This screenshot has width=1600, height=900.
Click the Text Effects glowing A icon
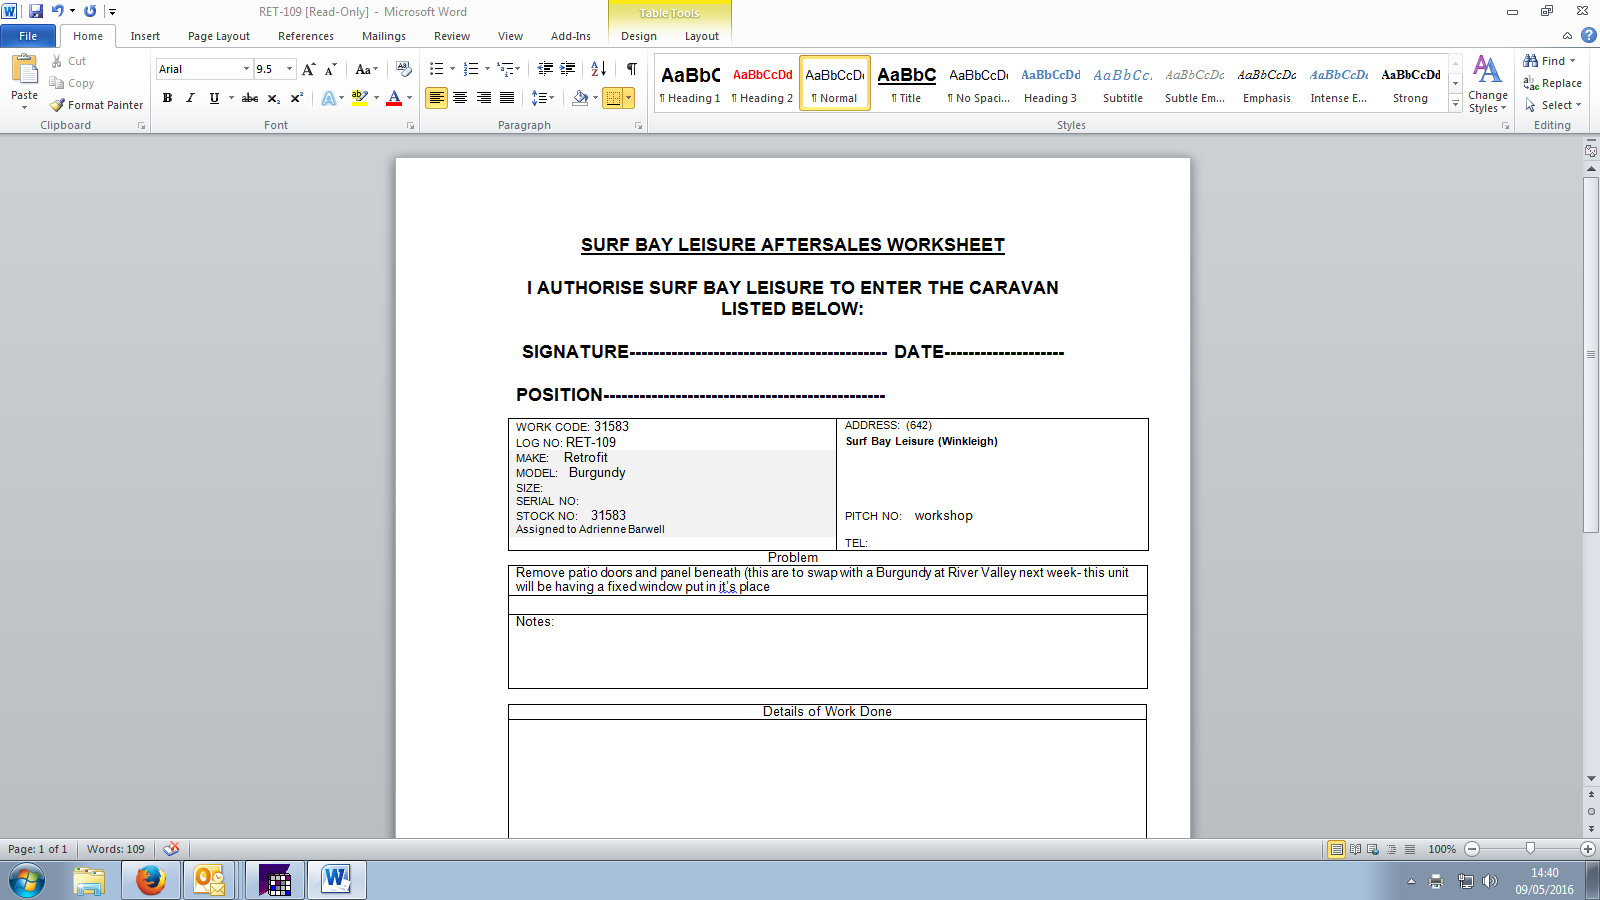point(328,98)
